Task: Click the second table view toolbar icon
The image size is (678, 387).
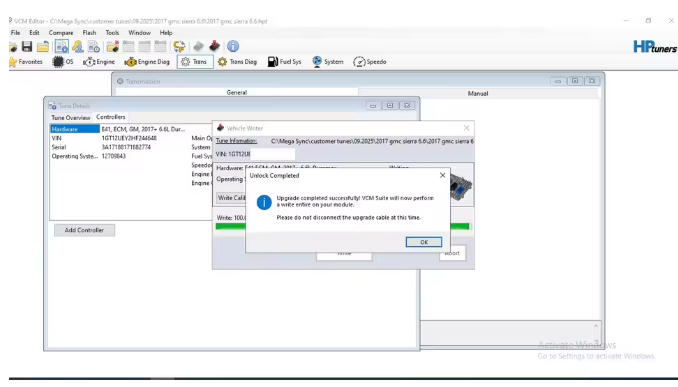Action: (x=144, y=46)
